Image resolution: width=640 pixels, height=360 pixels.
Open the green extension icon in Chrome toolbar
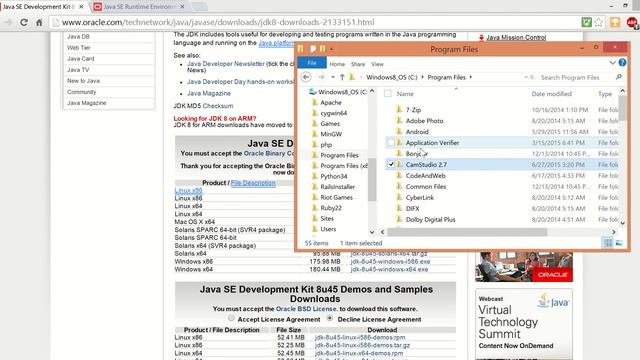[x=587, y=22]
